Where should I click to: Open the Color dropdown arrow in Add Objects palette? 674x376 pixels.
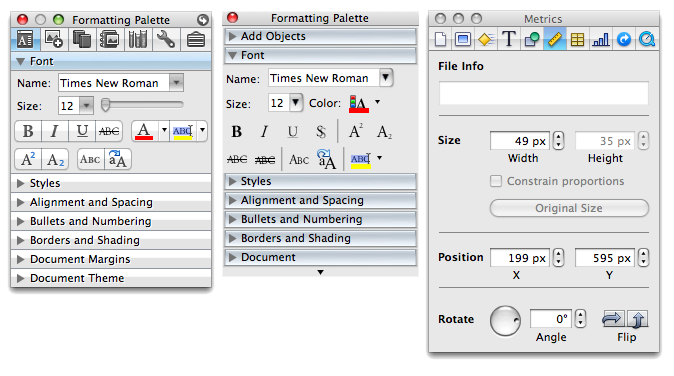377,102
